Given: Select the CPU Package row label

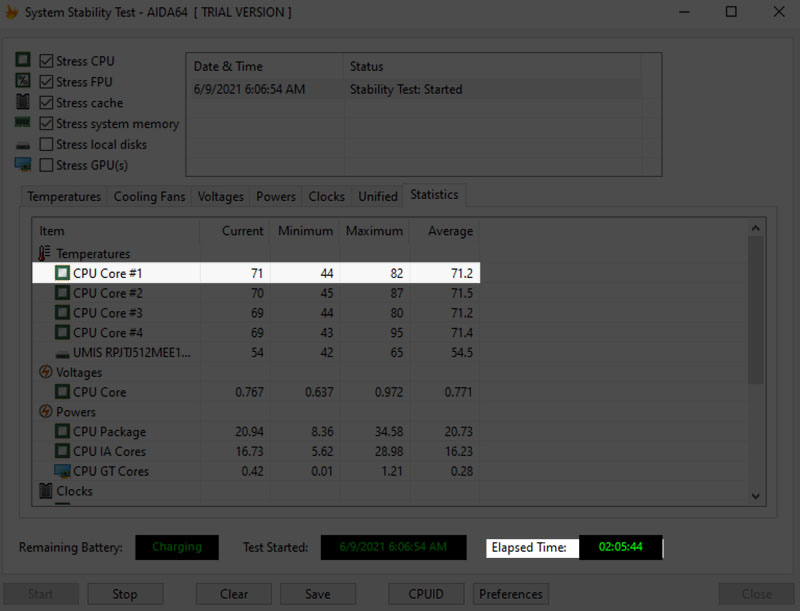Looking at the screenshot, I should coord(109,431).
